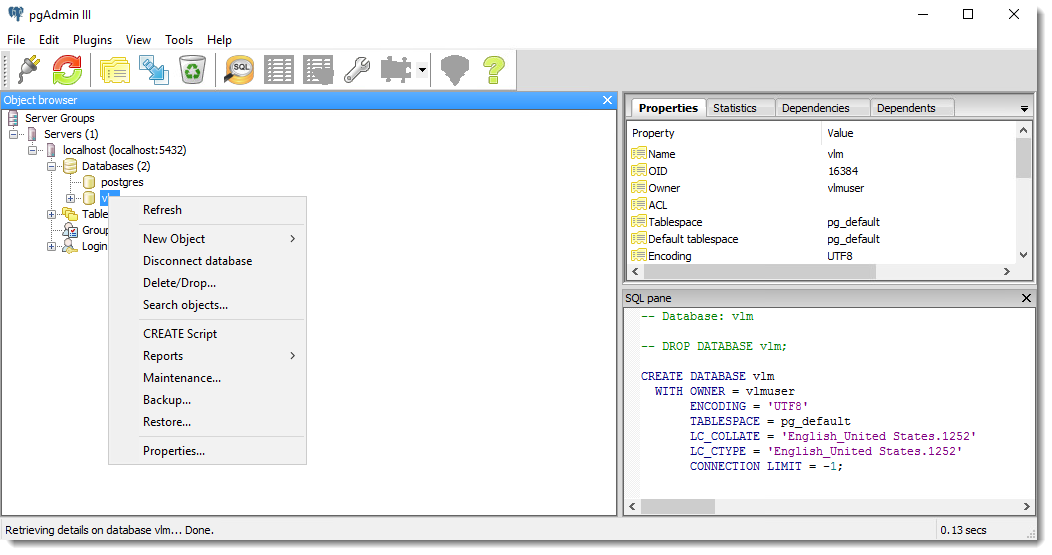The height and width of the screenshot is (555, 1052).
Task: Collapse the Servers tree node
Action: 13,134
